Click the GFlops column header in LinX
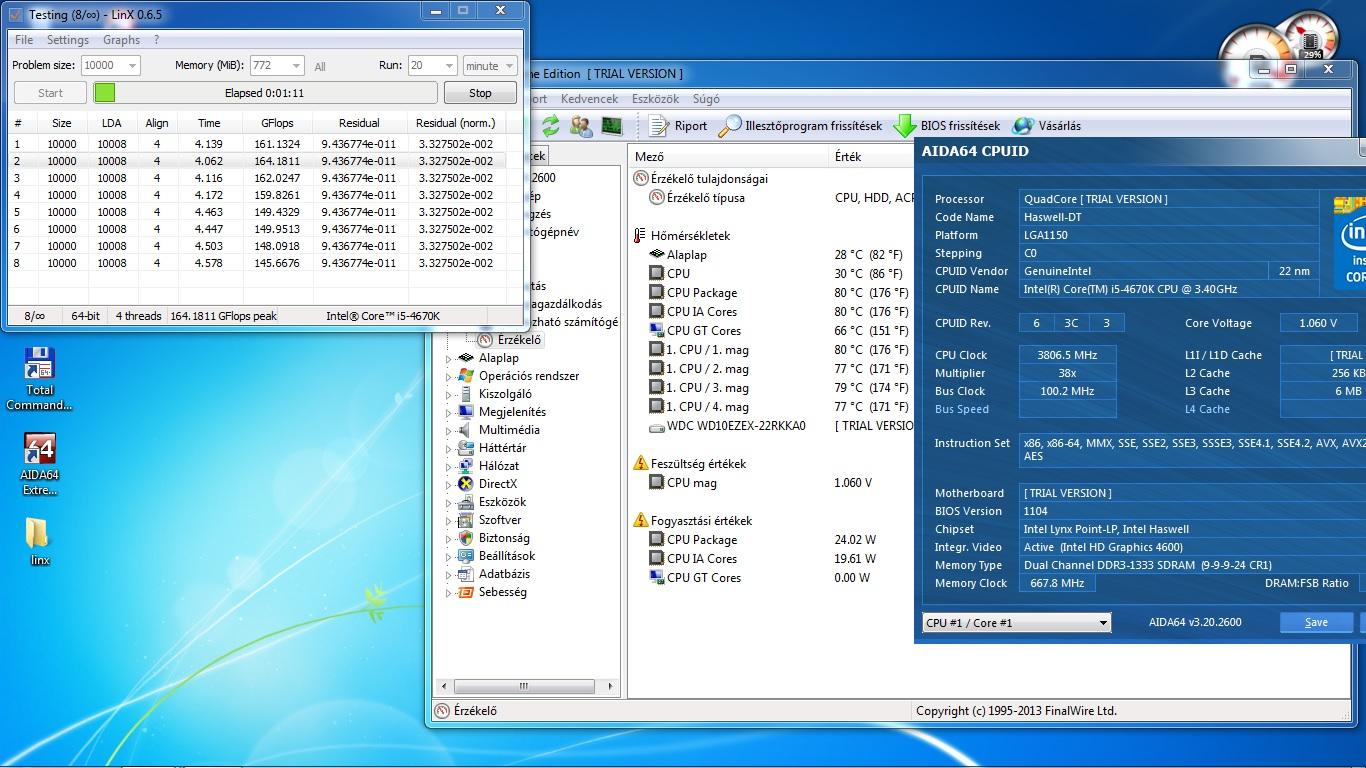 (x=277, y=123)
